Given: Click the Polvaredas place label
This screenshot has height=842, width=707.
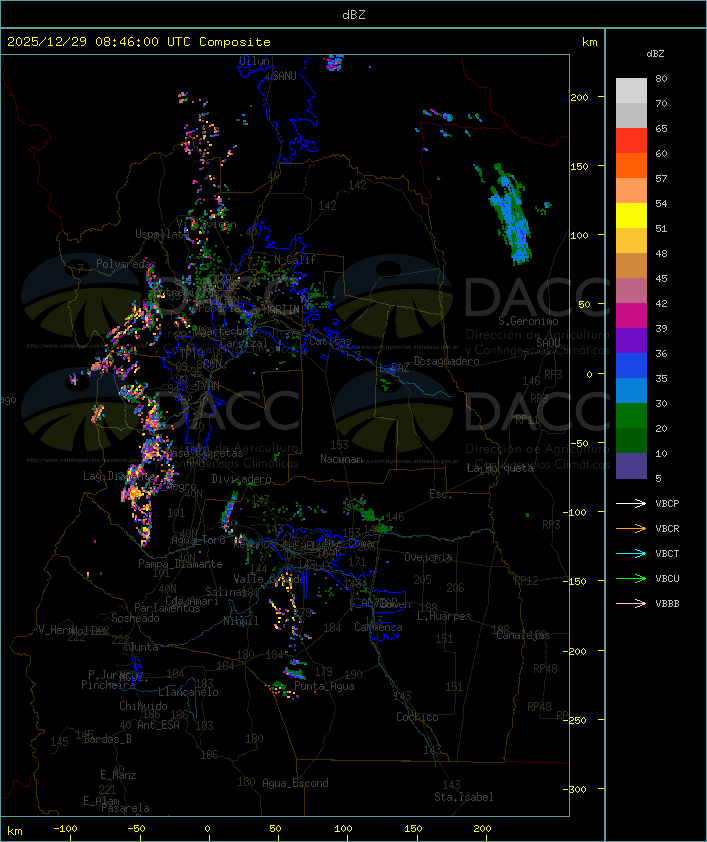Looking at the screenshot, I should [126, 264].
